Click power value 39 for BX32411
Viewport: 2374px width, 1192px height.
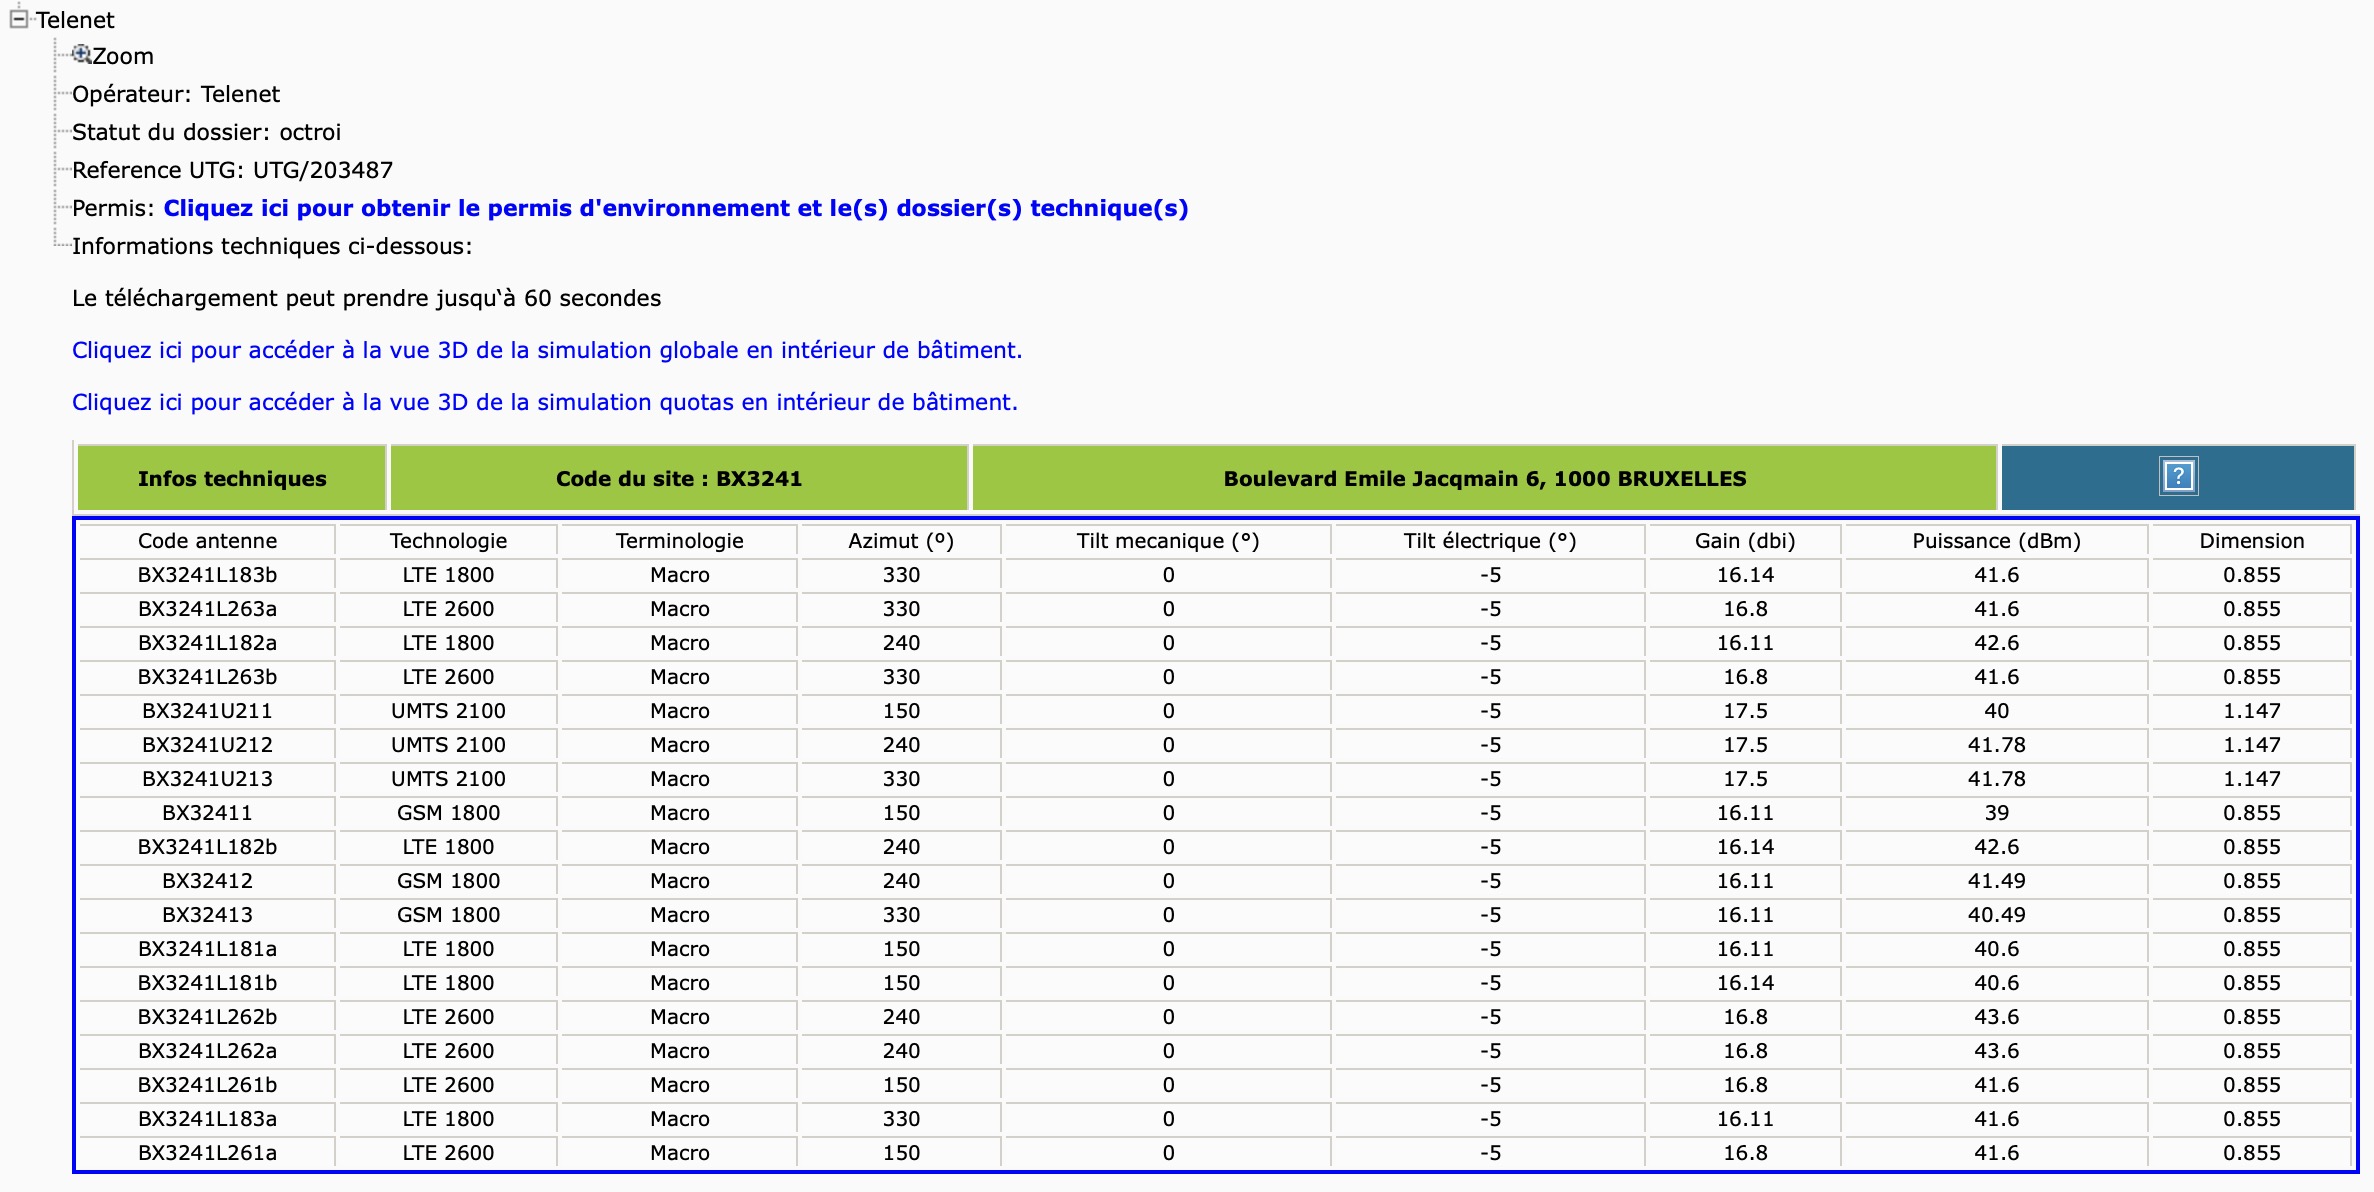[1996, 813]
